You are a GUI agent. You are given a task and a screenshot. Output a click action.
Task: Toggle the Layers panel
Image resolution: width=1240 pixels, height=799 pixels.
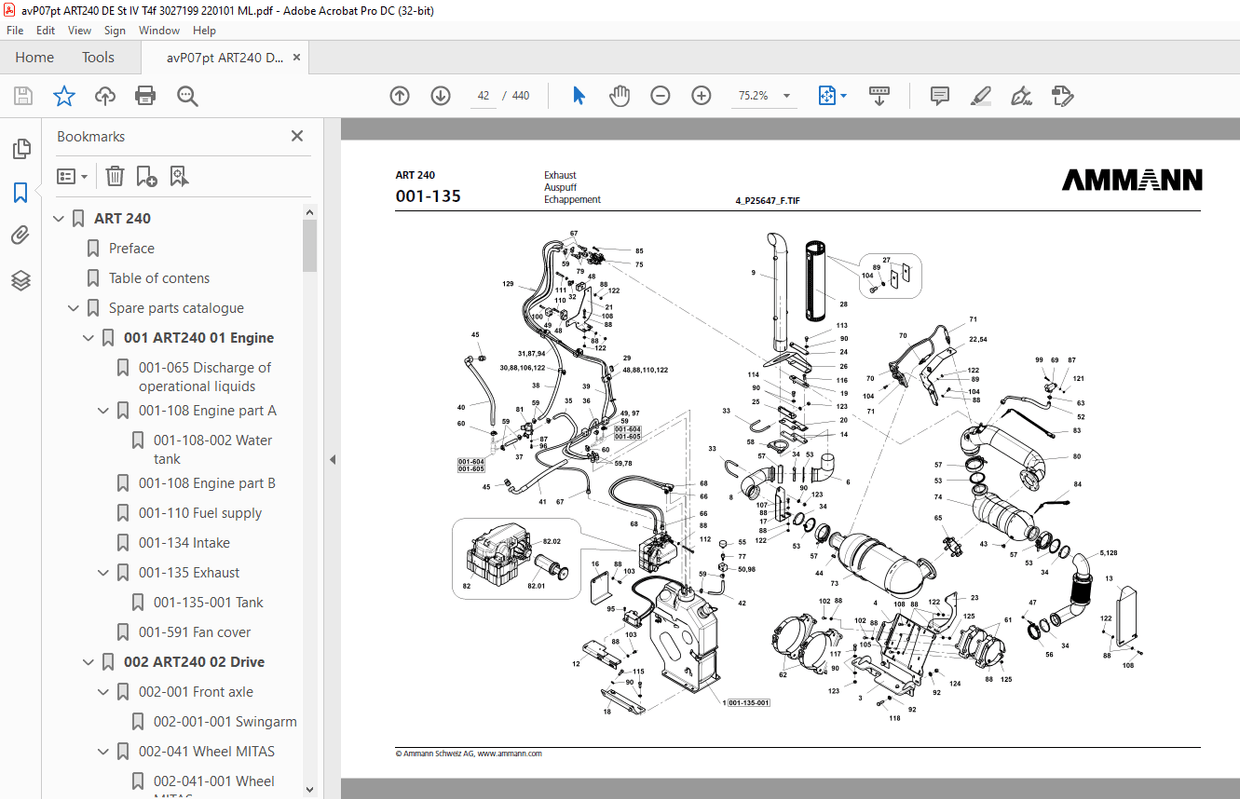21,281
